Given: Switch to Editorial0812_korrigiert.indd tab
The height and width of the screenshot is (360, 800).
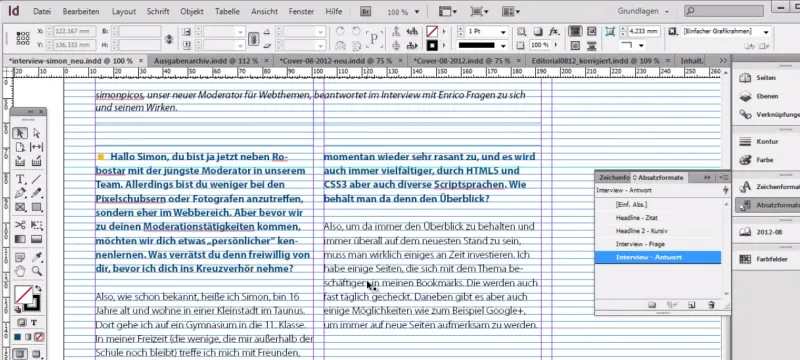Looking at the screenshot, I should (x=595, y=61).
